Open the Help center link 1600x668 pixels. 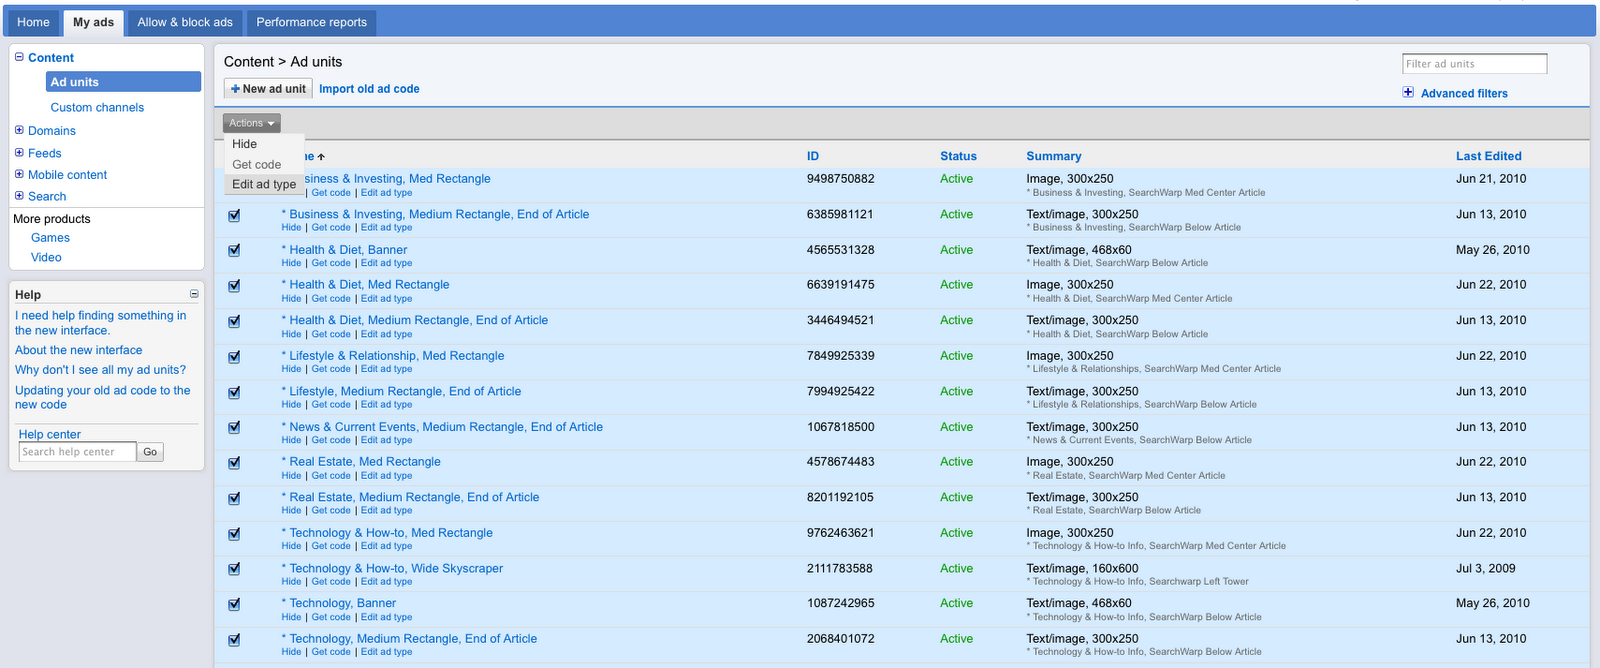(x=50, y=434)
